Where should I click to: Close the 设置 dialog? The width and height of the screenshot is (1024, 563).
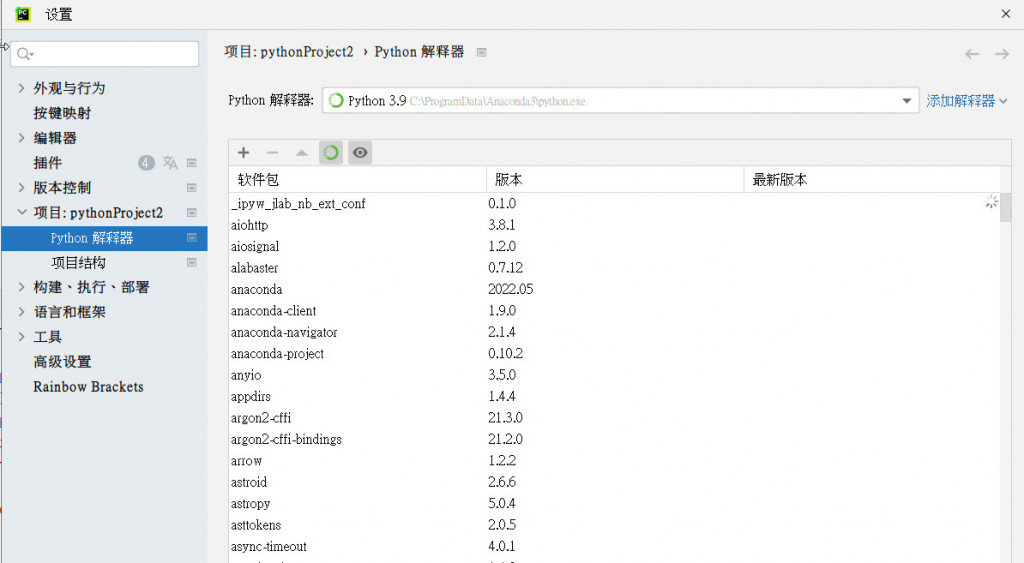[1006, 14]
